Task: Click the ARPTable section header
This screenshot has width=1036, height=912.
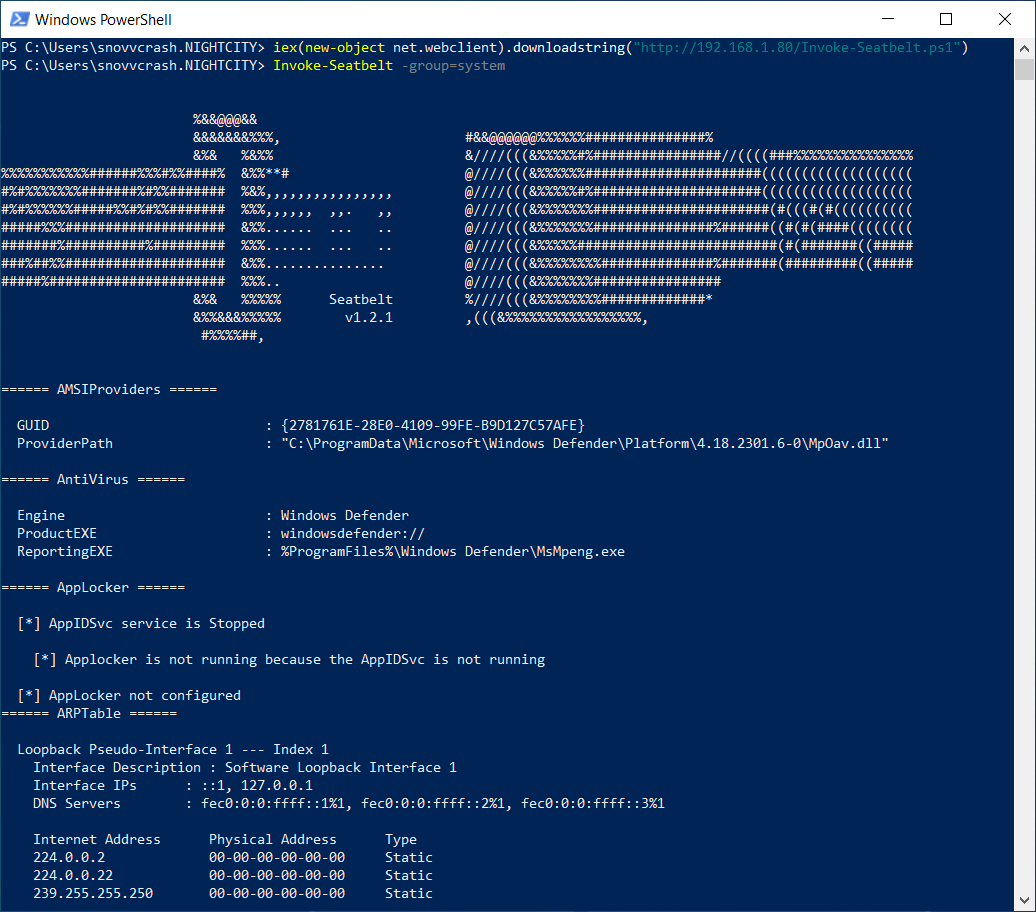Action: (89, 714)
